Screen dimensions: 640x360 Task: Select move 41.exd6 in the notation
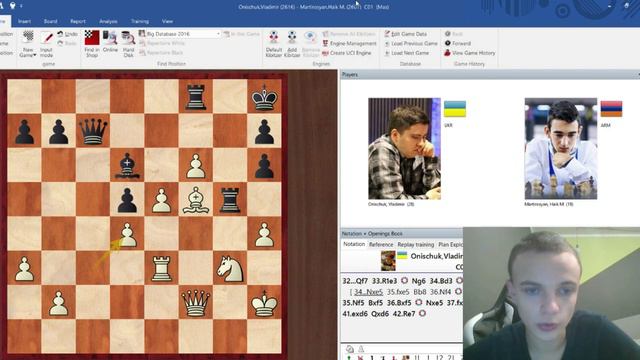355,314
